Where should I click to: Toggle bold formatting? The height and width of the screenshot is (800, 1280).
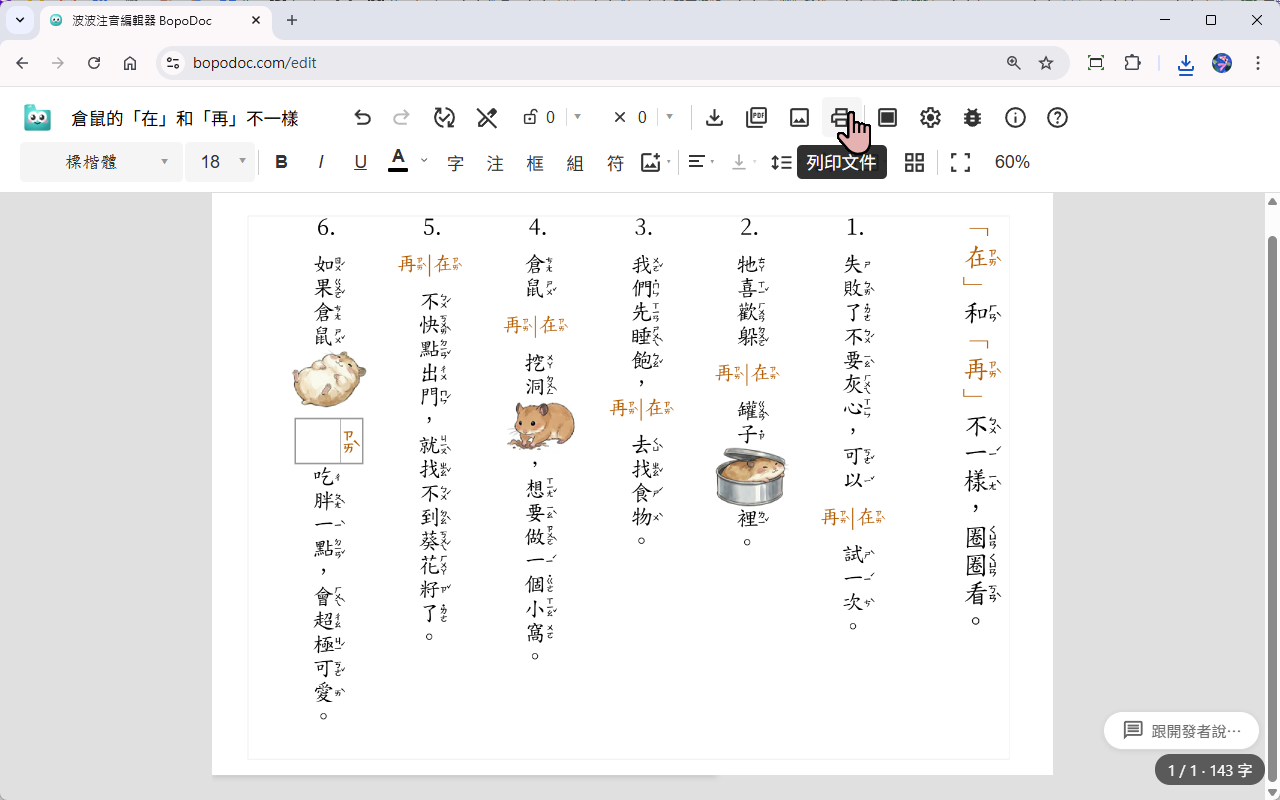click(281, 162)
